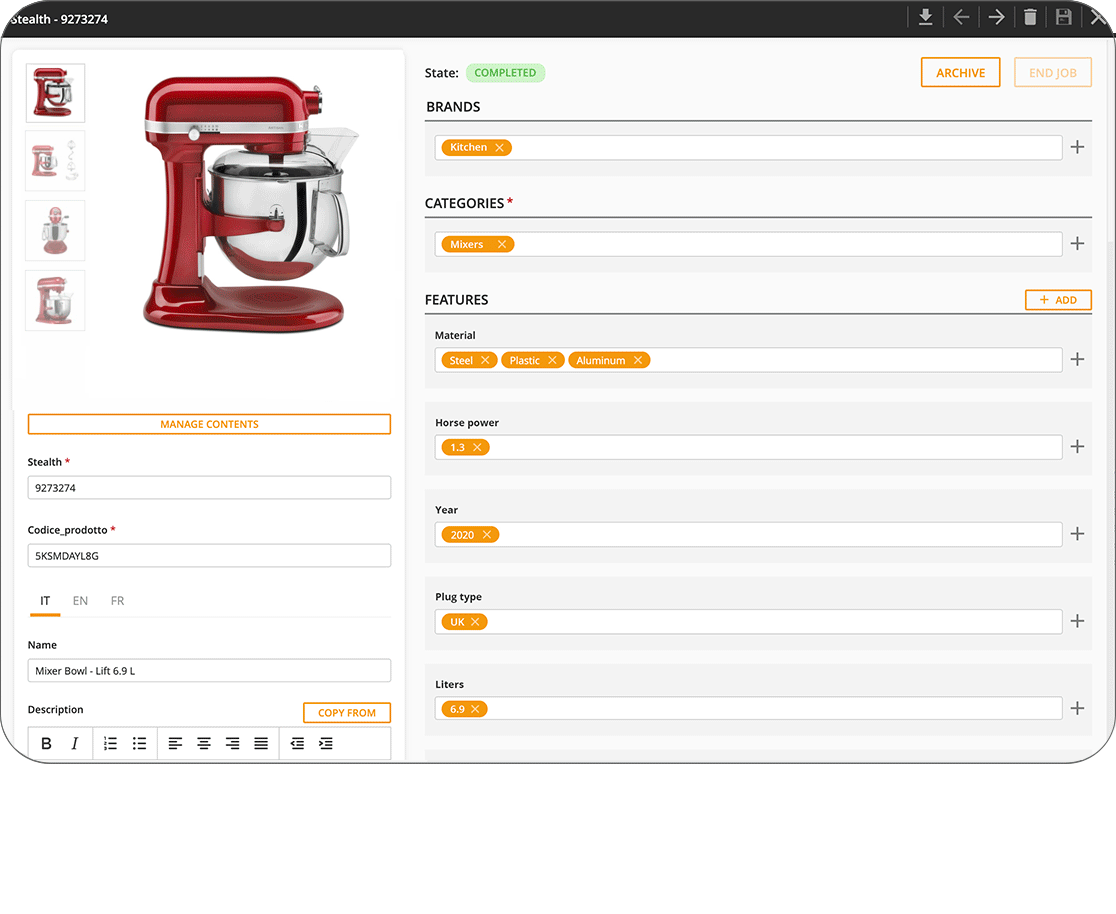
Task: Remove the 2020 year tag
Action: click(487, 535)
